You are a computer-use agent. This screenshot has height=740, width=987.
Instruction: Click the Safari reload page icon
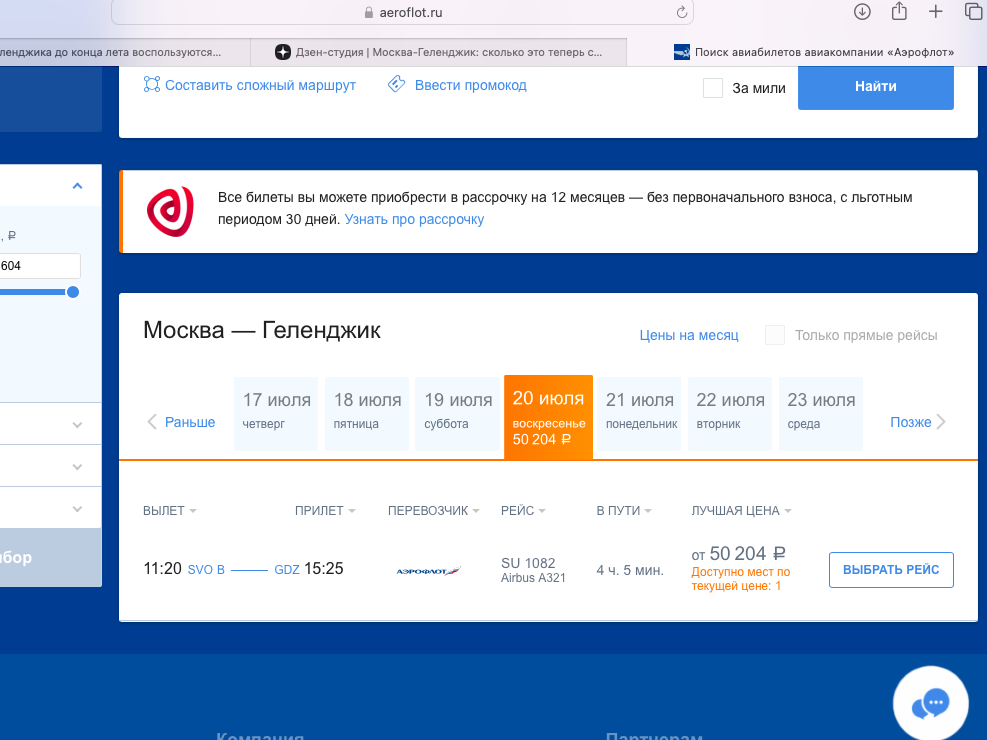tap(681, 12)
